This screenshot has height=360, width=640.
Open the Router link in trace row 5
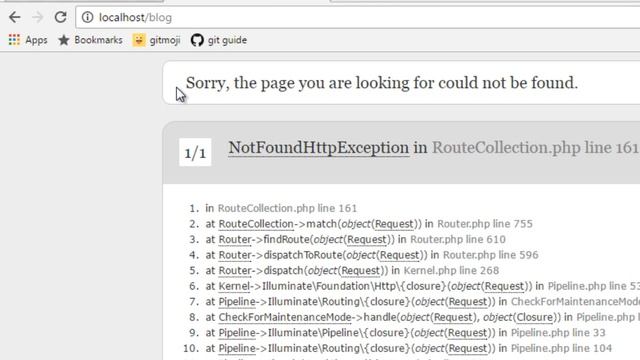tap(235, 270)
